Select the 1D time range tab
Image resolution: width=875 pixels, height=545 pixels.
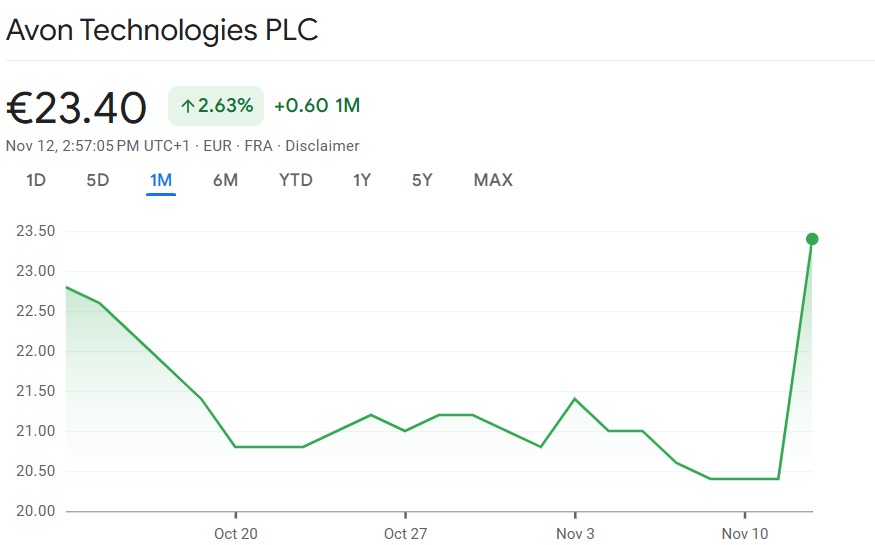pyautogui.click(x=36, y=180)
